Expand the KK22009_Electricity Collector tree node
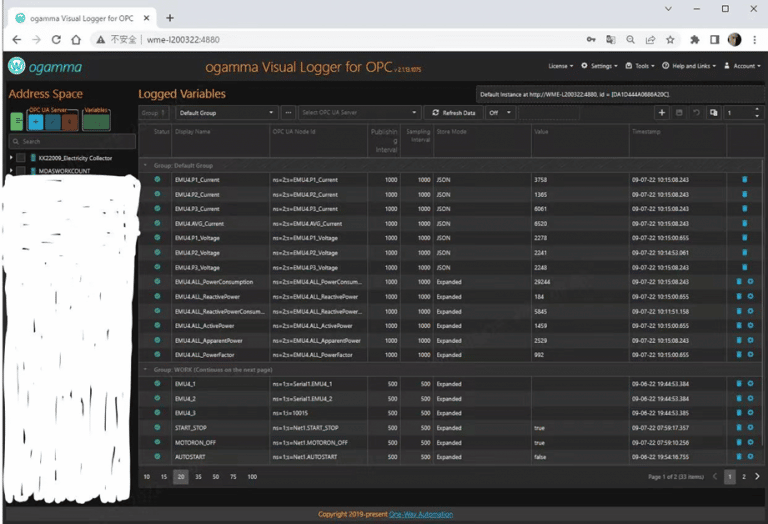 coord(11,158)
